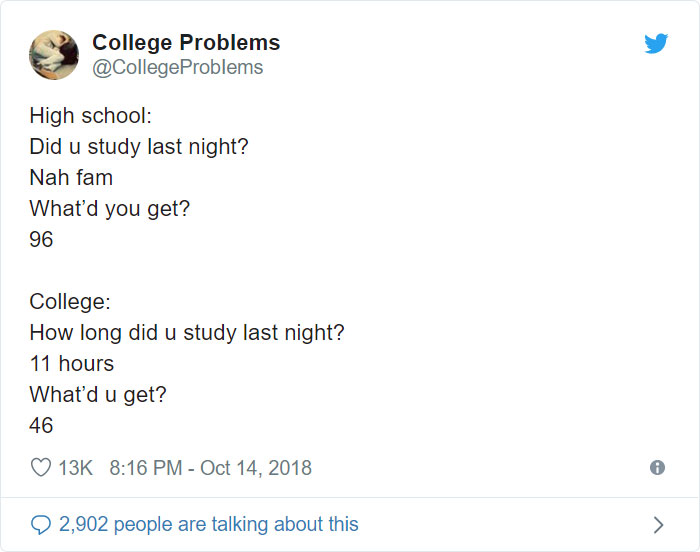Click the tweet info icon
The image size is (700, 552).
pyautogui.click(x=657, y=467)
